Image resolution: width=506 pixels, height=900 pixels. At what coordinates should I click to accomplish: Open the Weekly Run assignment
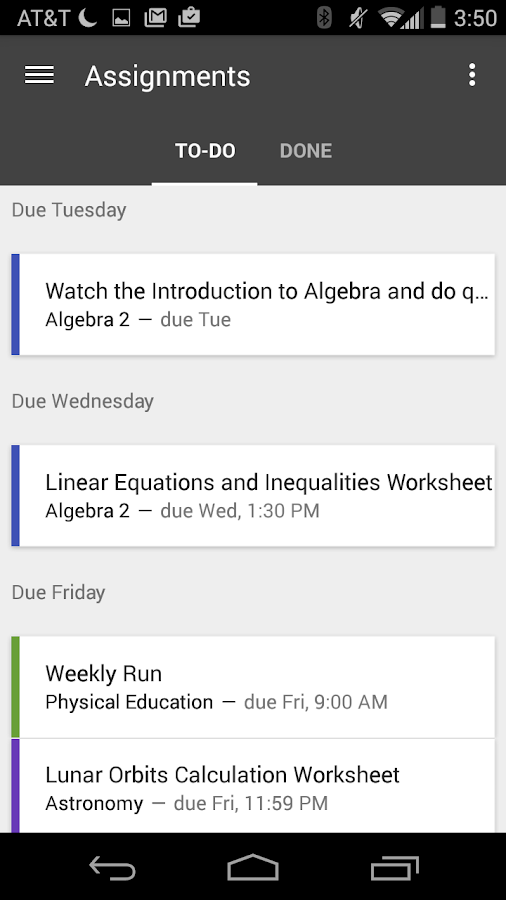[x=253, y=686]
